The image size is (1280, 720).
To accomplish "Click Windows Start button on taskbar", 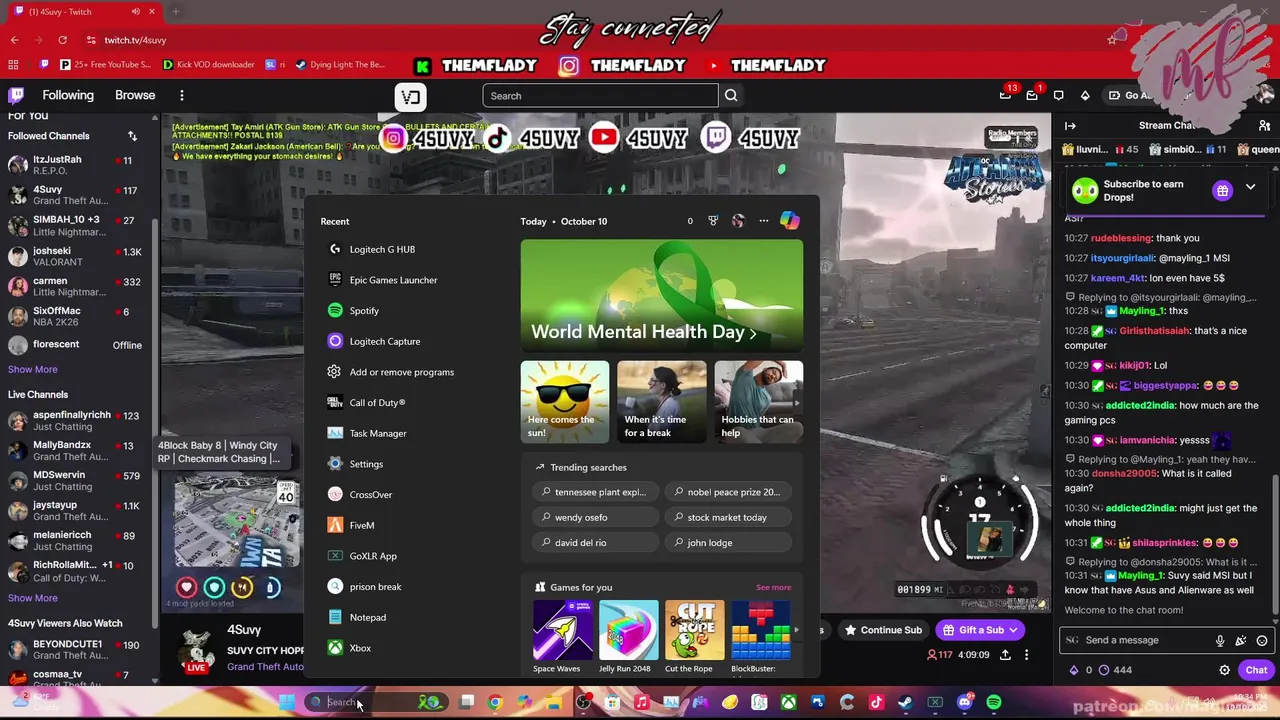I will pyautogui.click(x=286, y=702).
